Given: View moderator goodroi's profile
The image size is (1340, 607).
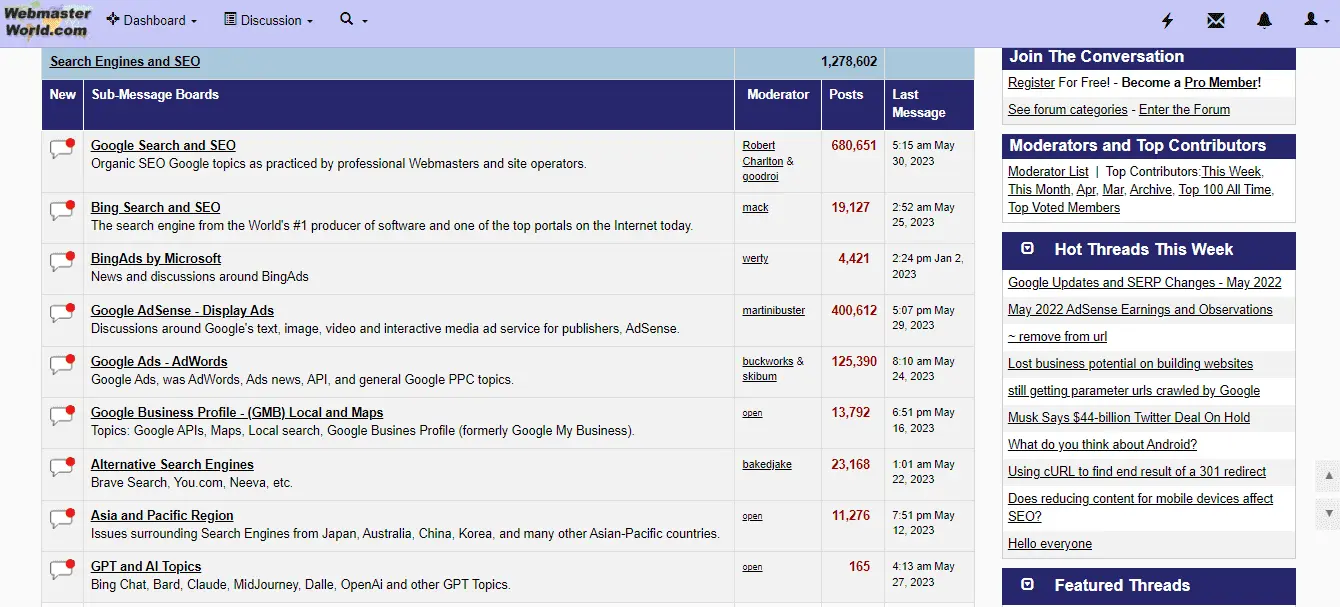Looking at the screenshot, I should pos(760,177).
